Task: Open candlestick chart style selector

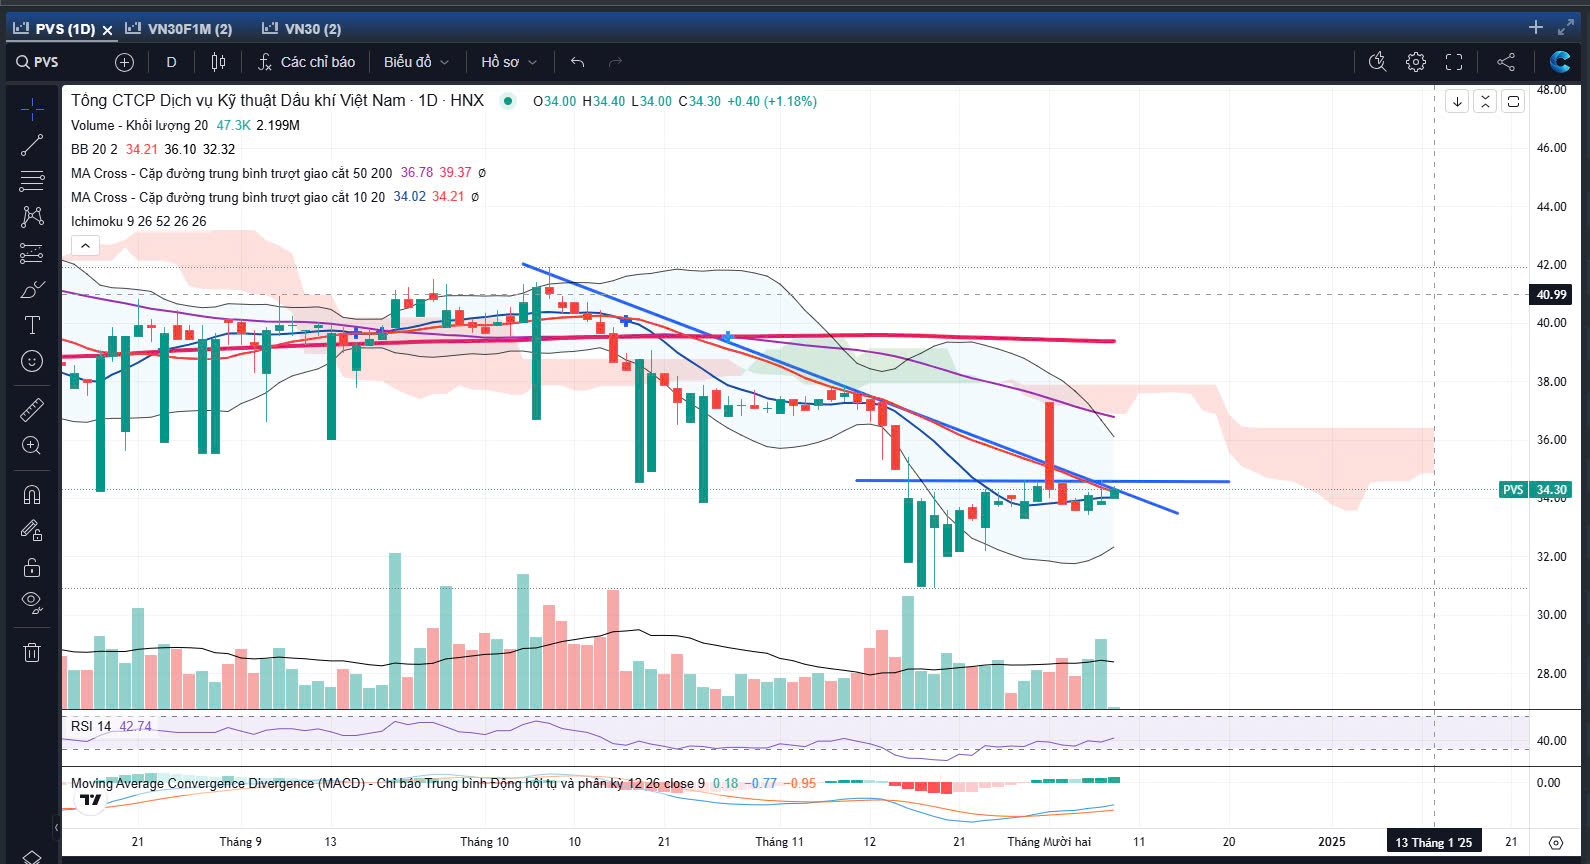Action: 218,62
